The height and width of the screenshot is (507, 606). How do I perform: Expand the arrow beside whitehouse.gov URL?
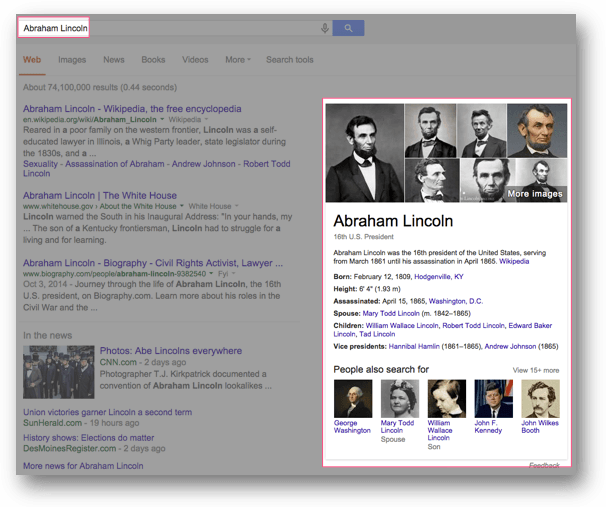(182, 206)
